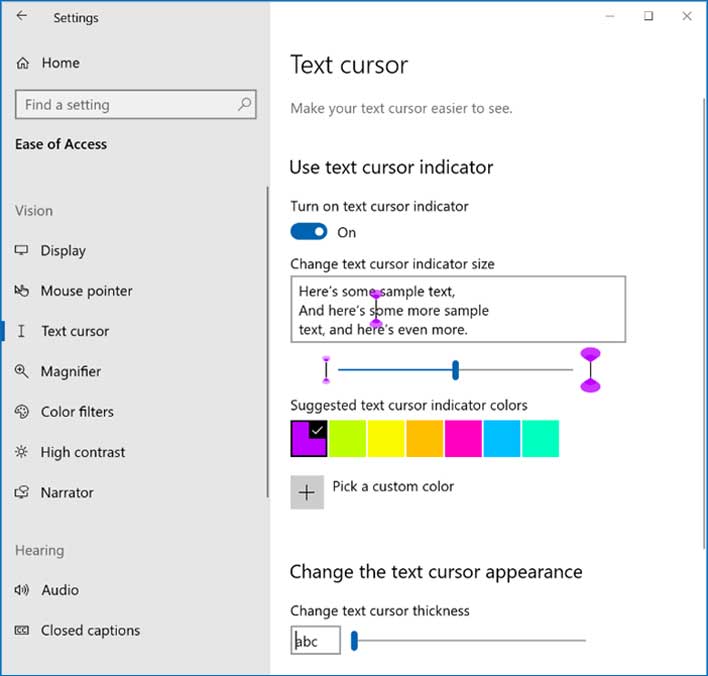Maximize the Settings window
The width and height of the screenshot is (708, 676).
pyautogui.click(x=648, y=16)
